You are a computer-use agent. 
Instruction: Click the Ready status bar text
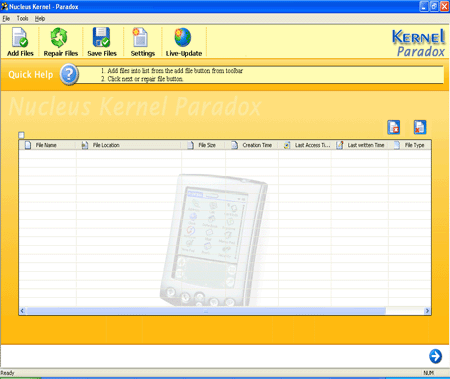pyautogui.click(x=7, y=373)
